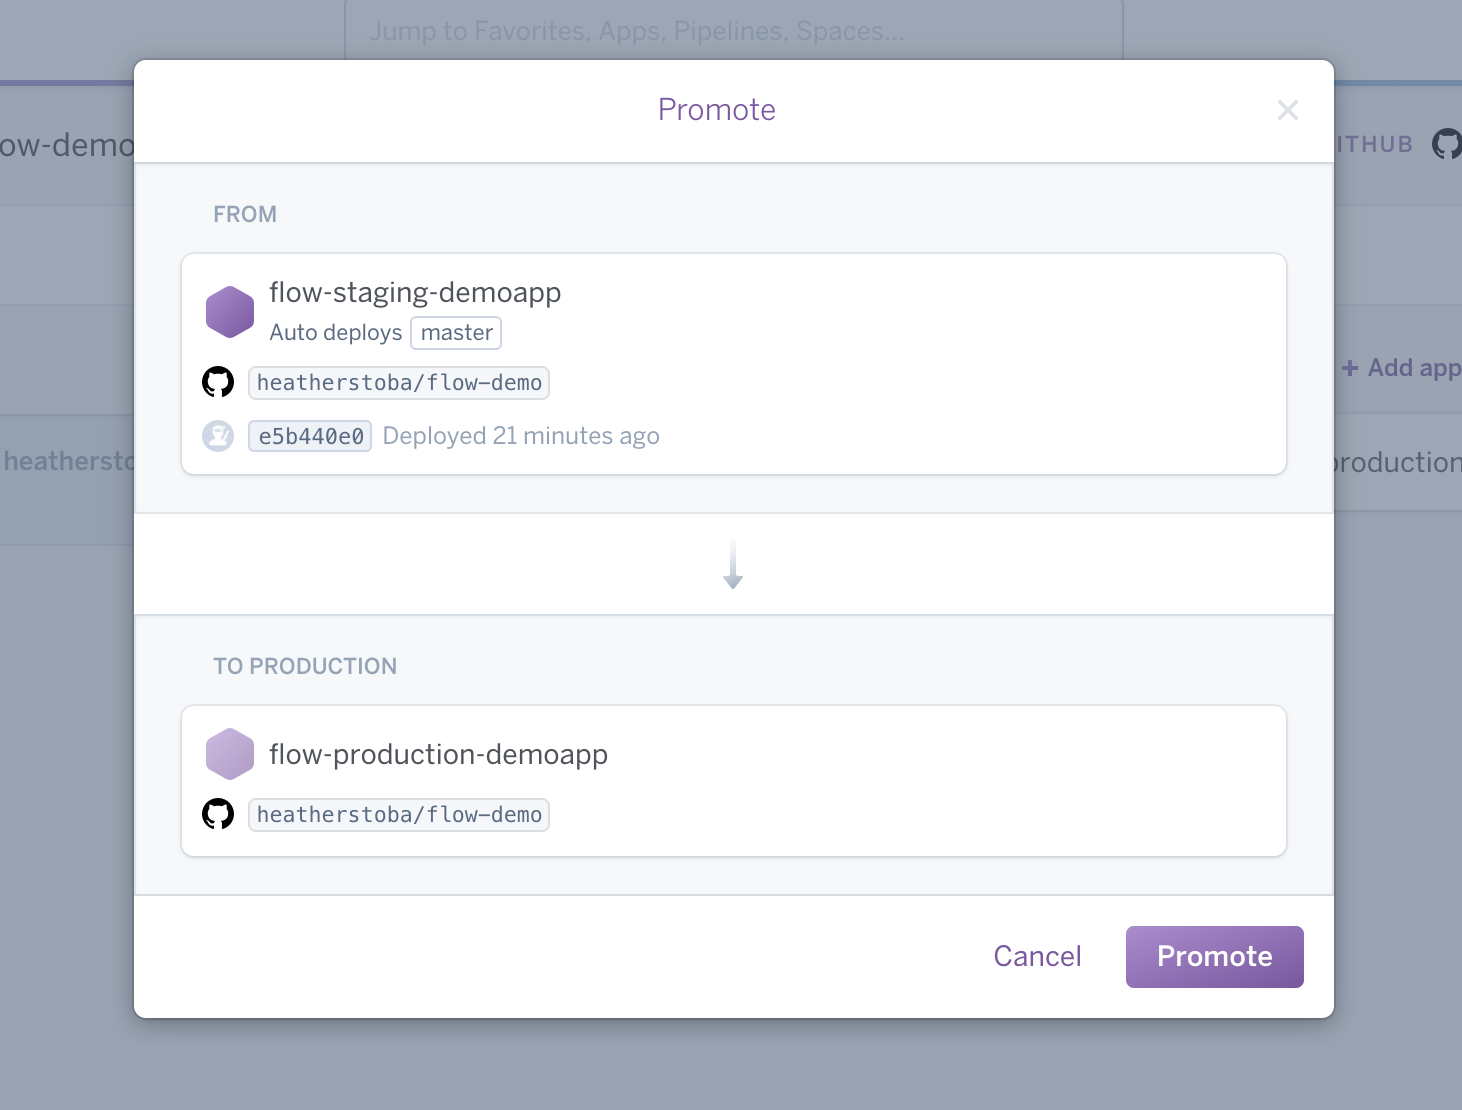
Task: Select the flow-production-demoapp app name
Action: (x=438, y=755)
